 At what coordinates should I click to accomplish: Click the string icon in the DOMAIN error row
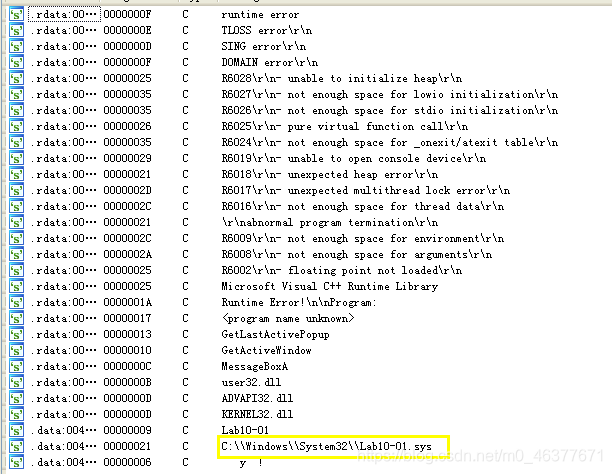tap(16, 63)
